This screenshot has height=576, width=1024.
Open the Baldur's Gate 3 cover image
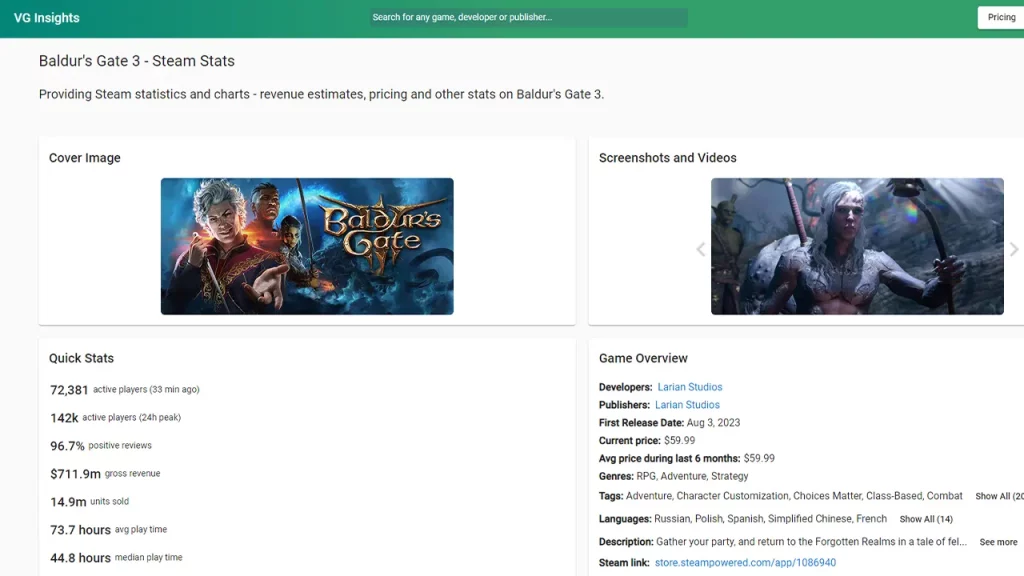307,246
